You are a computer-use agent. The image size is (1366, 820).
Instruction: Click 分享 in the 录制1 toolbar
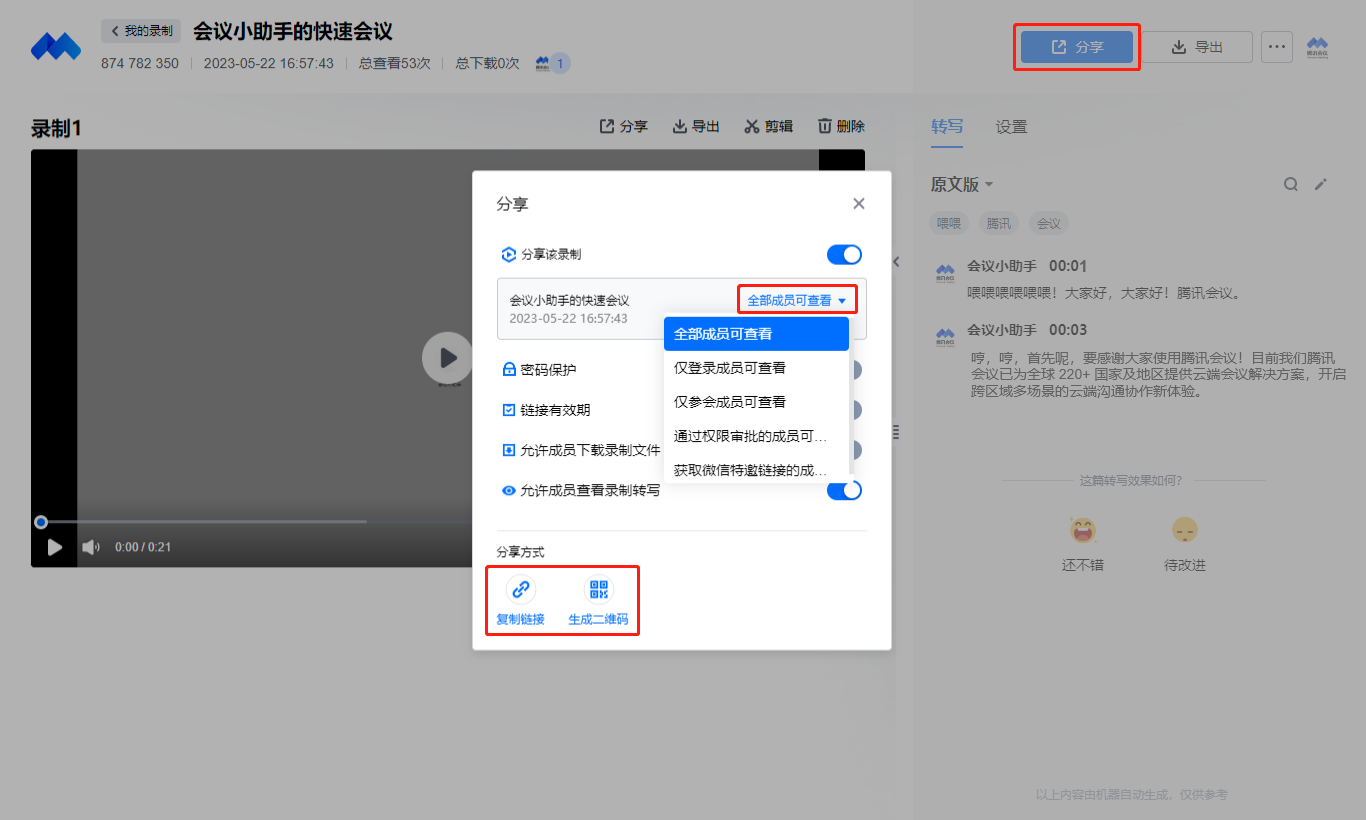(x=623, y=126)
